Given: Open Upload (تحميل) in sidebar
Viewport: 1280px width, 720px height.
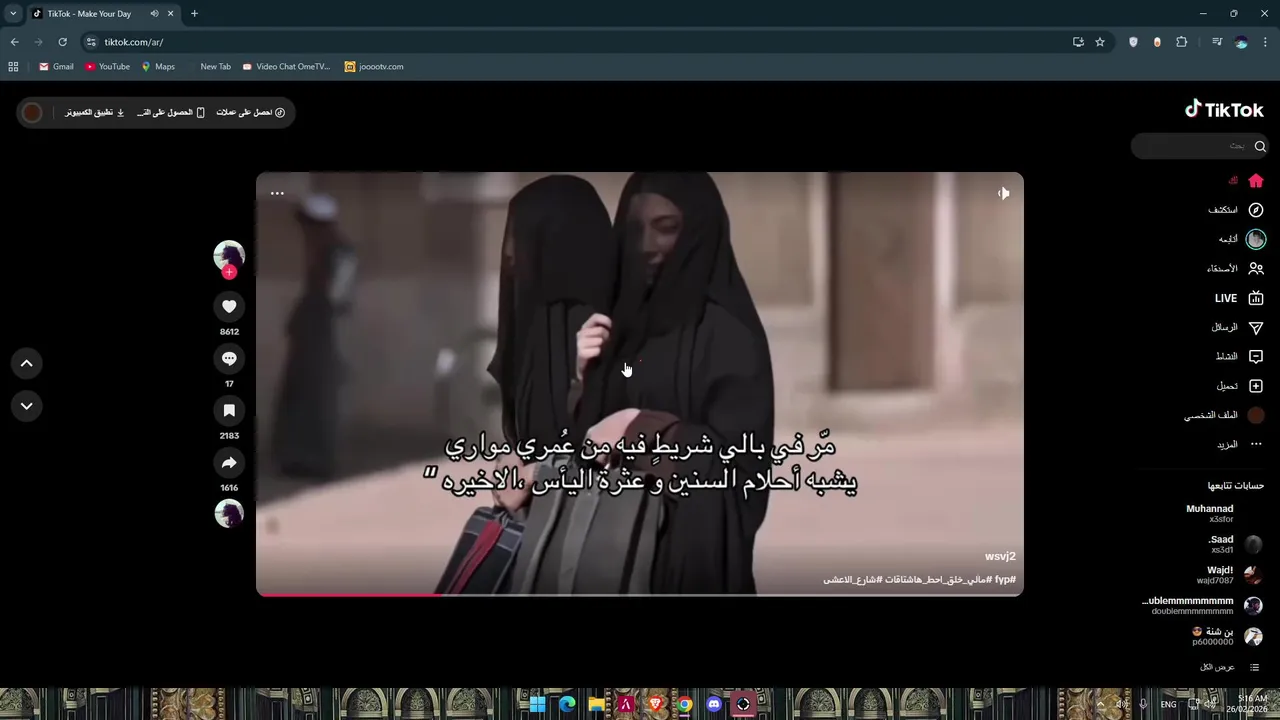Looking at the screenshot, I should [1240, 386].
